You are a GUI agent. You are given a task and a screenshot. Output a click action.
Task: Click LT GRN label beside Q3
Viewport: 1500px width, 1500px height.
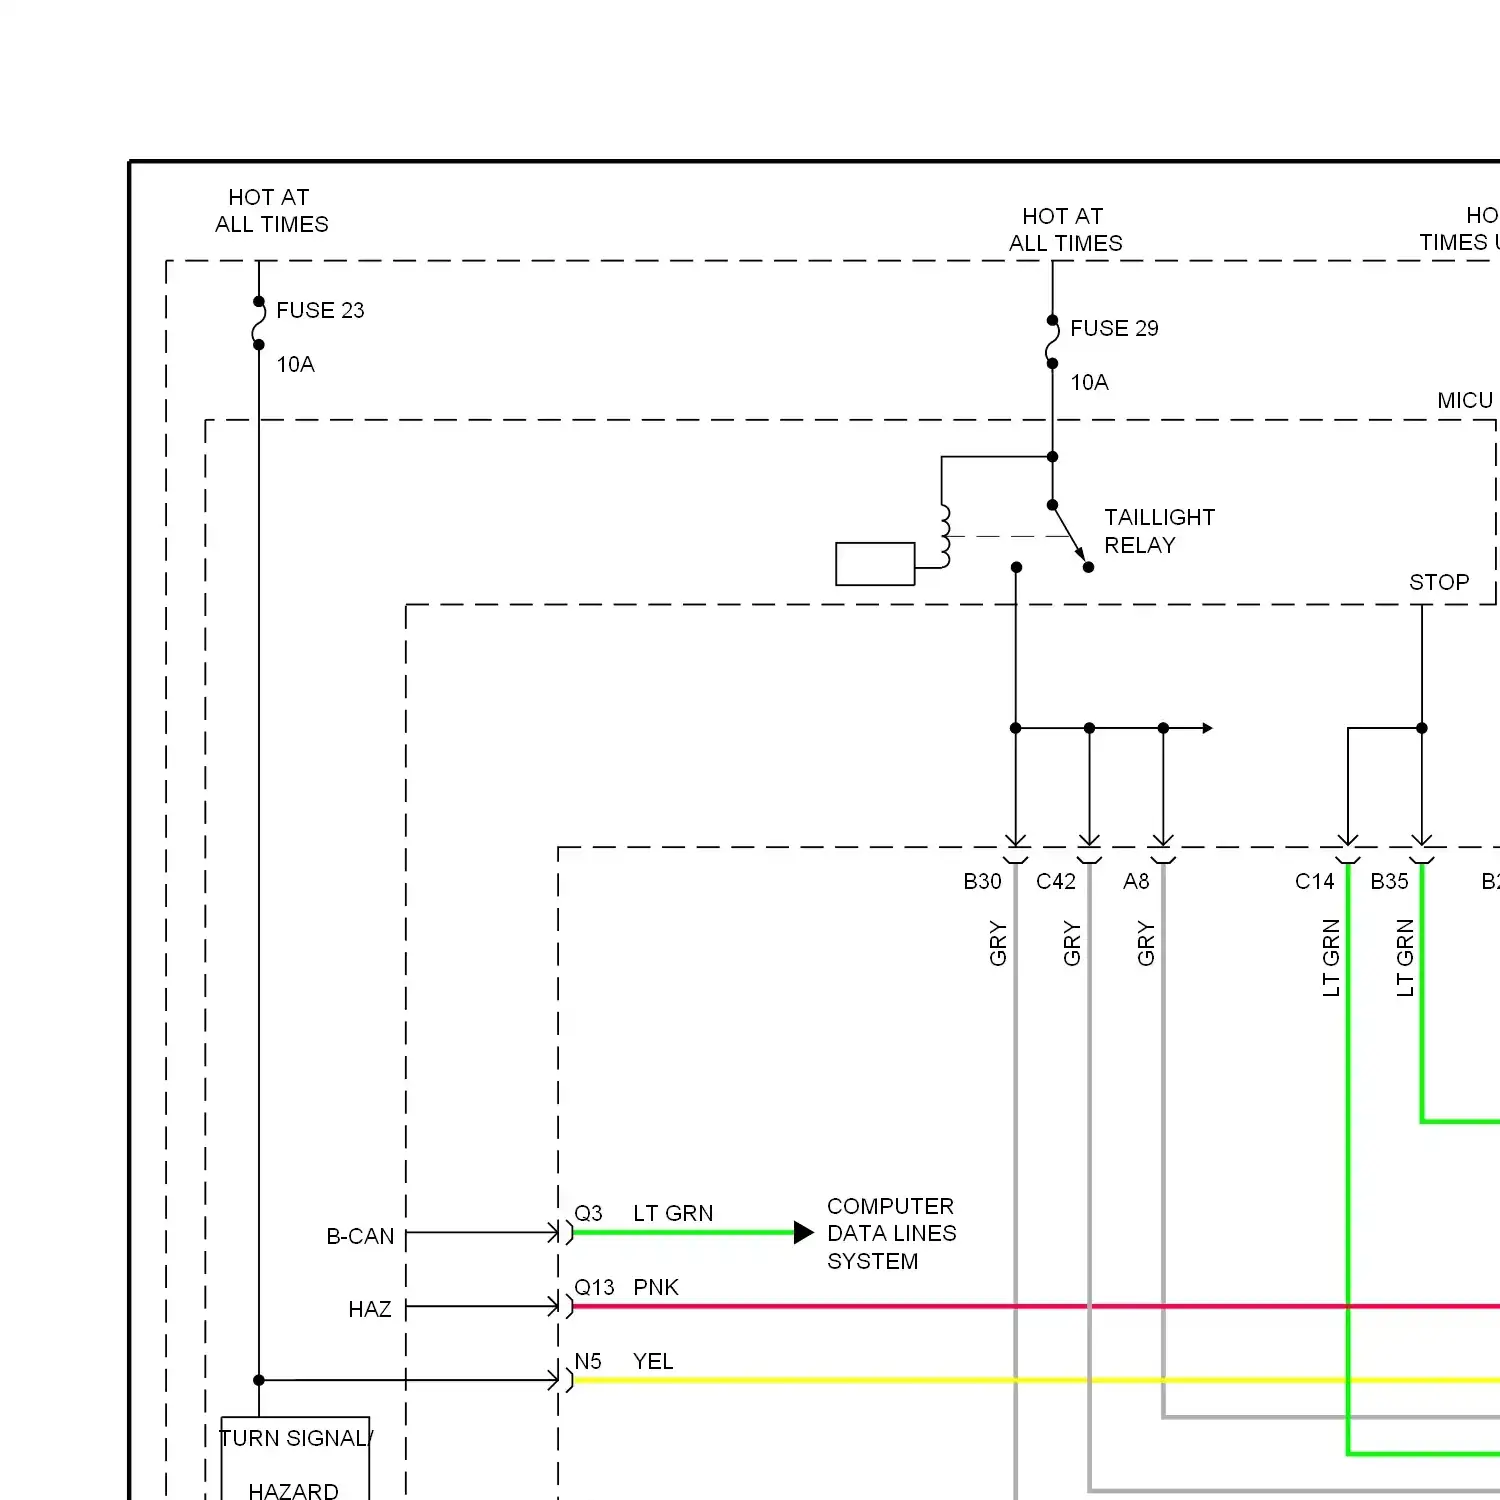tap(673, 1213)
